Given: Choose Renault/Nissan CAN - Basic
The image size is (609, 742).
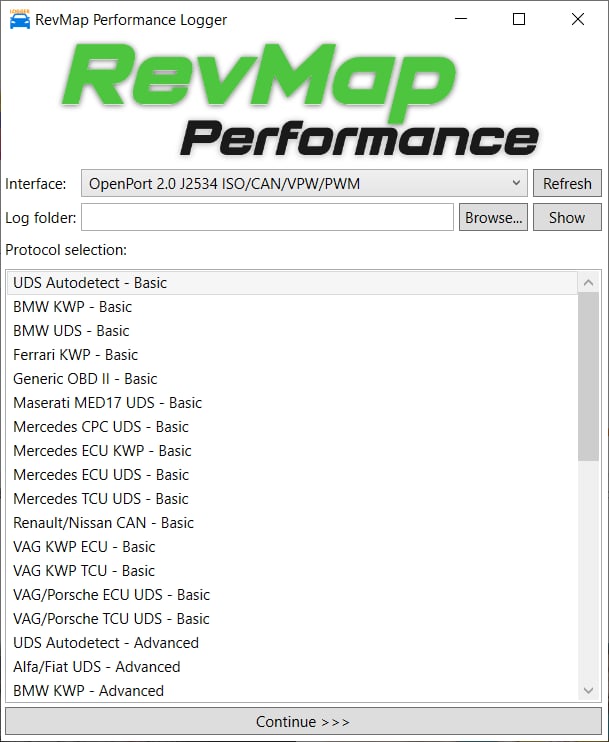Looking at the screenshot, I should [x=292, y=522].
